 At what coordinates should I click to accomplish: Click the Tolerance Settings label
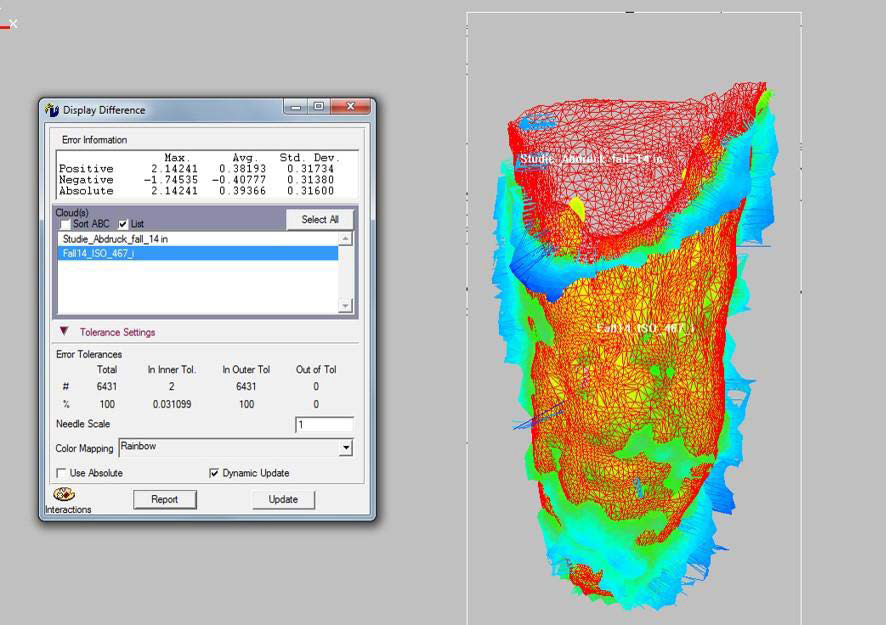click(118, 332)
